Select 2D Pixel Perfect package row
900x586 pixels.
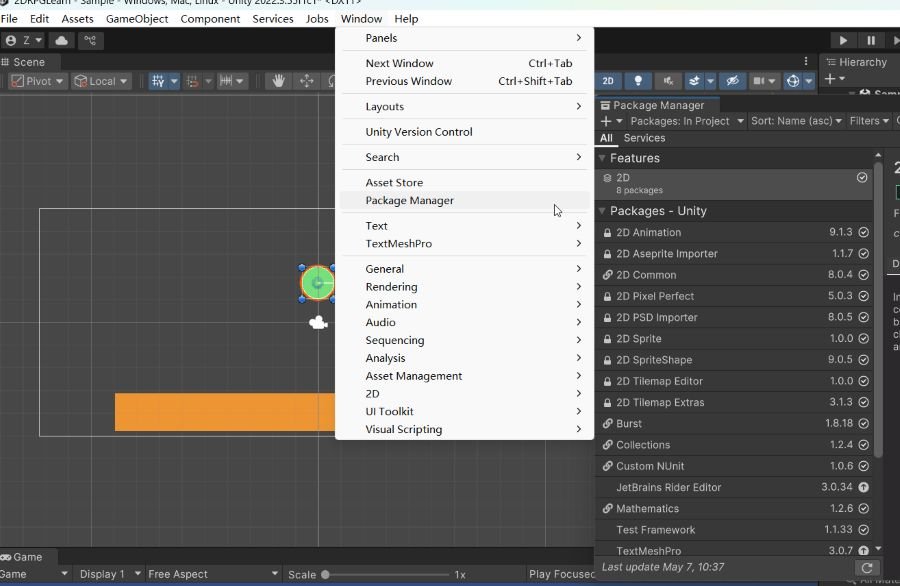[734, 296]
